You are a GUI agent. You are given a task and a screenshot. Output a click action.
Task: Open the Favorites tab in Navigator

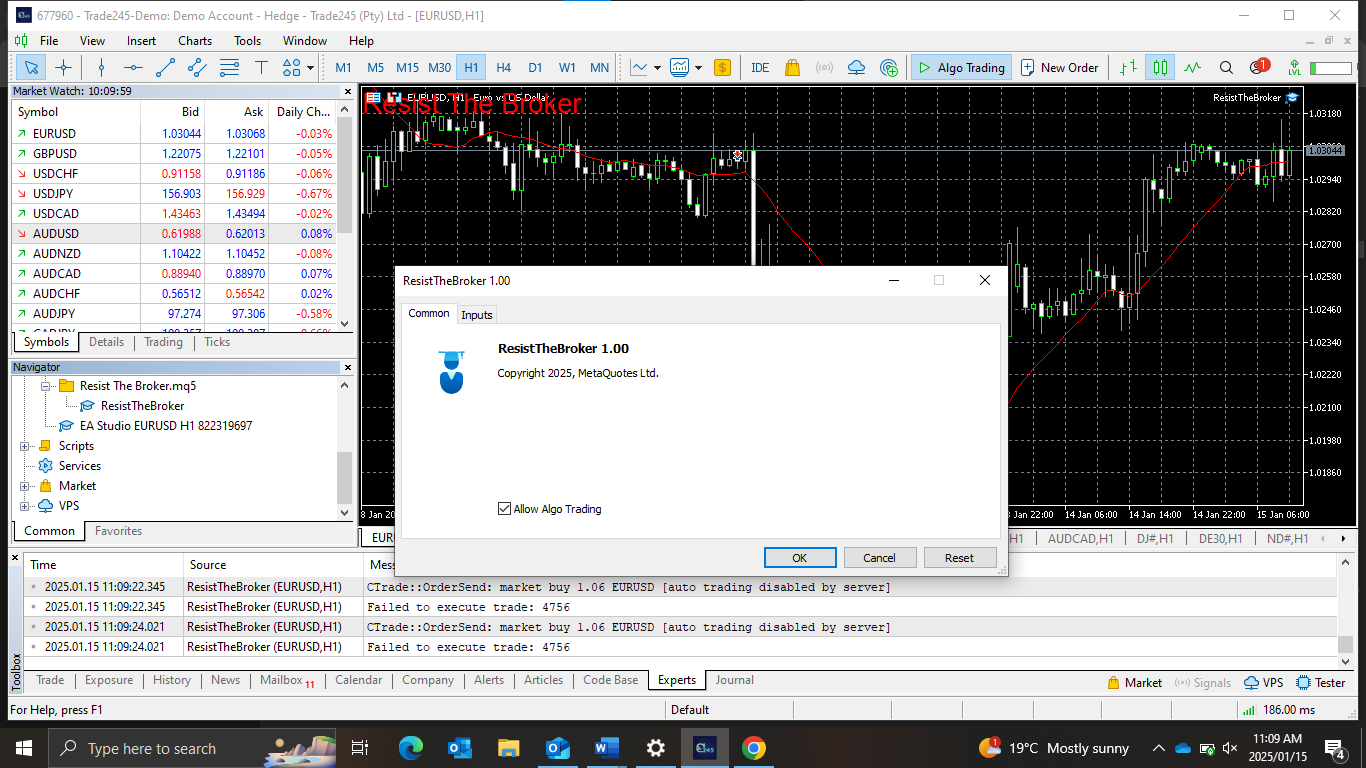[118, 531]
